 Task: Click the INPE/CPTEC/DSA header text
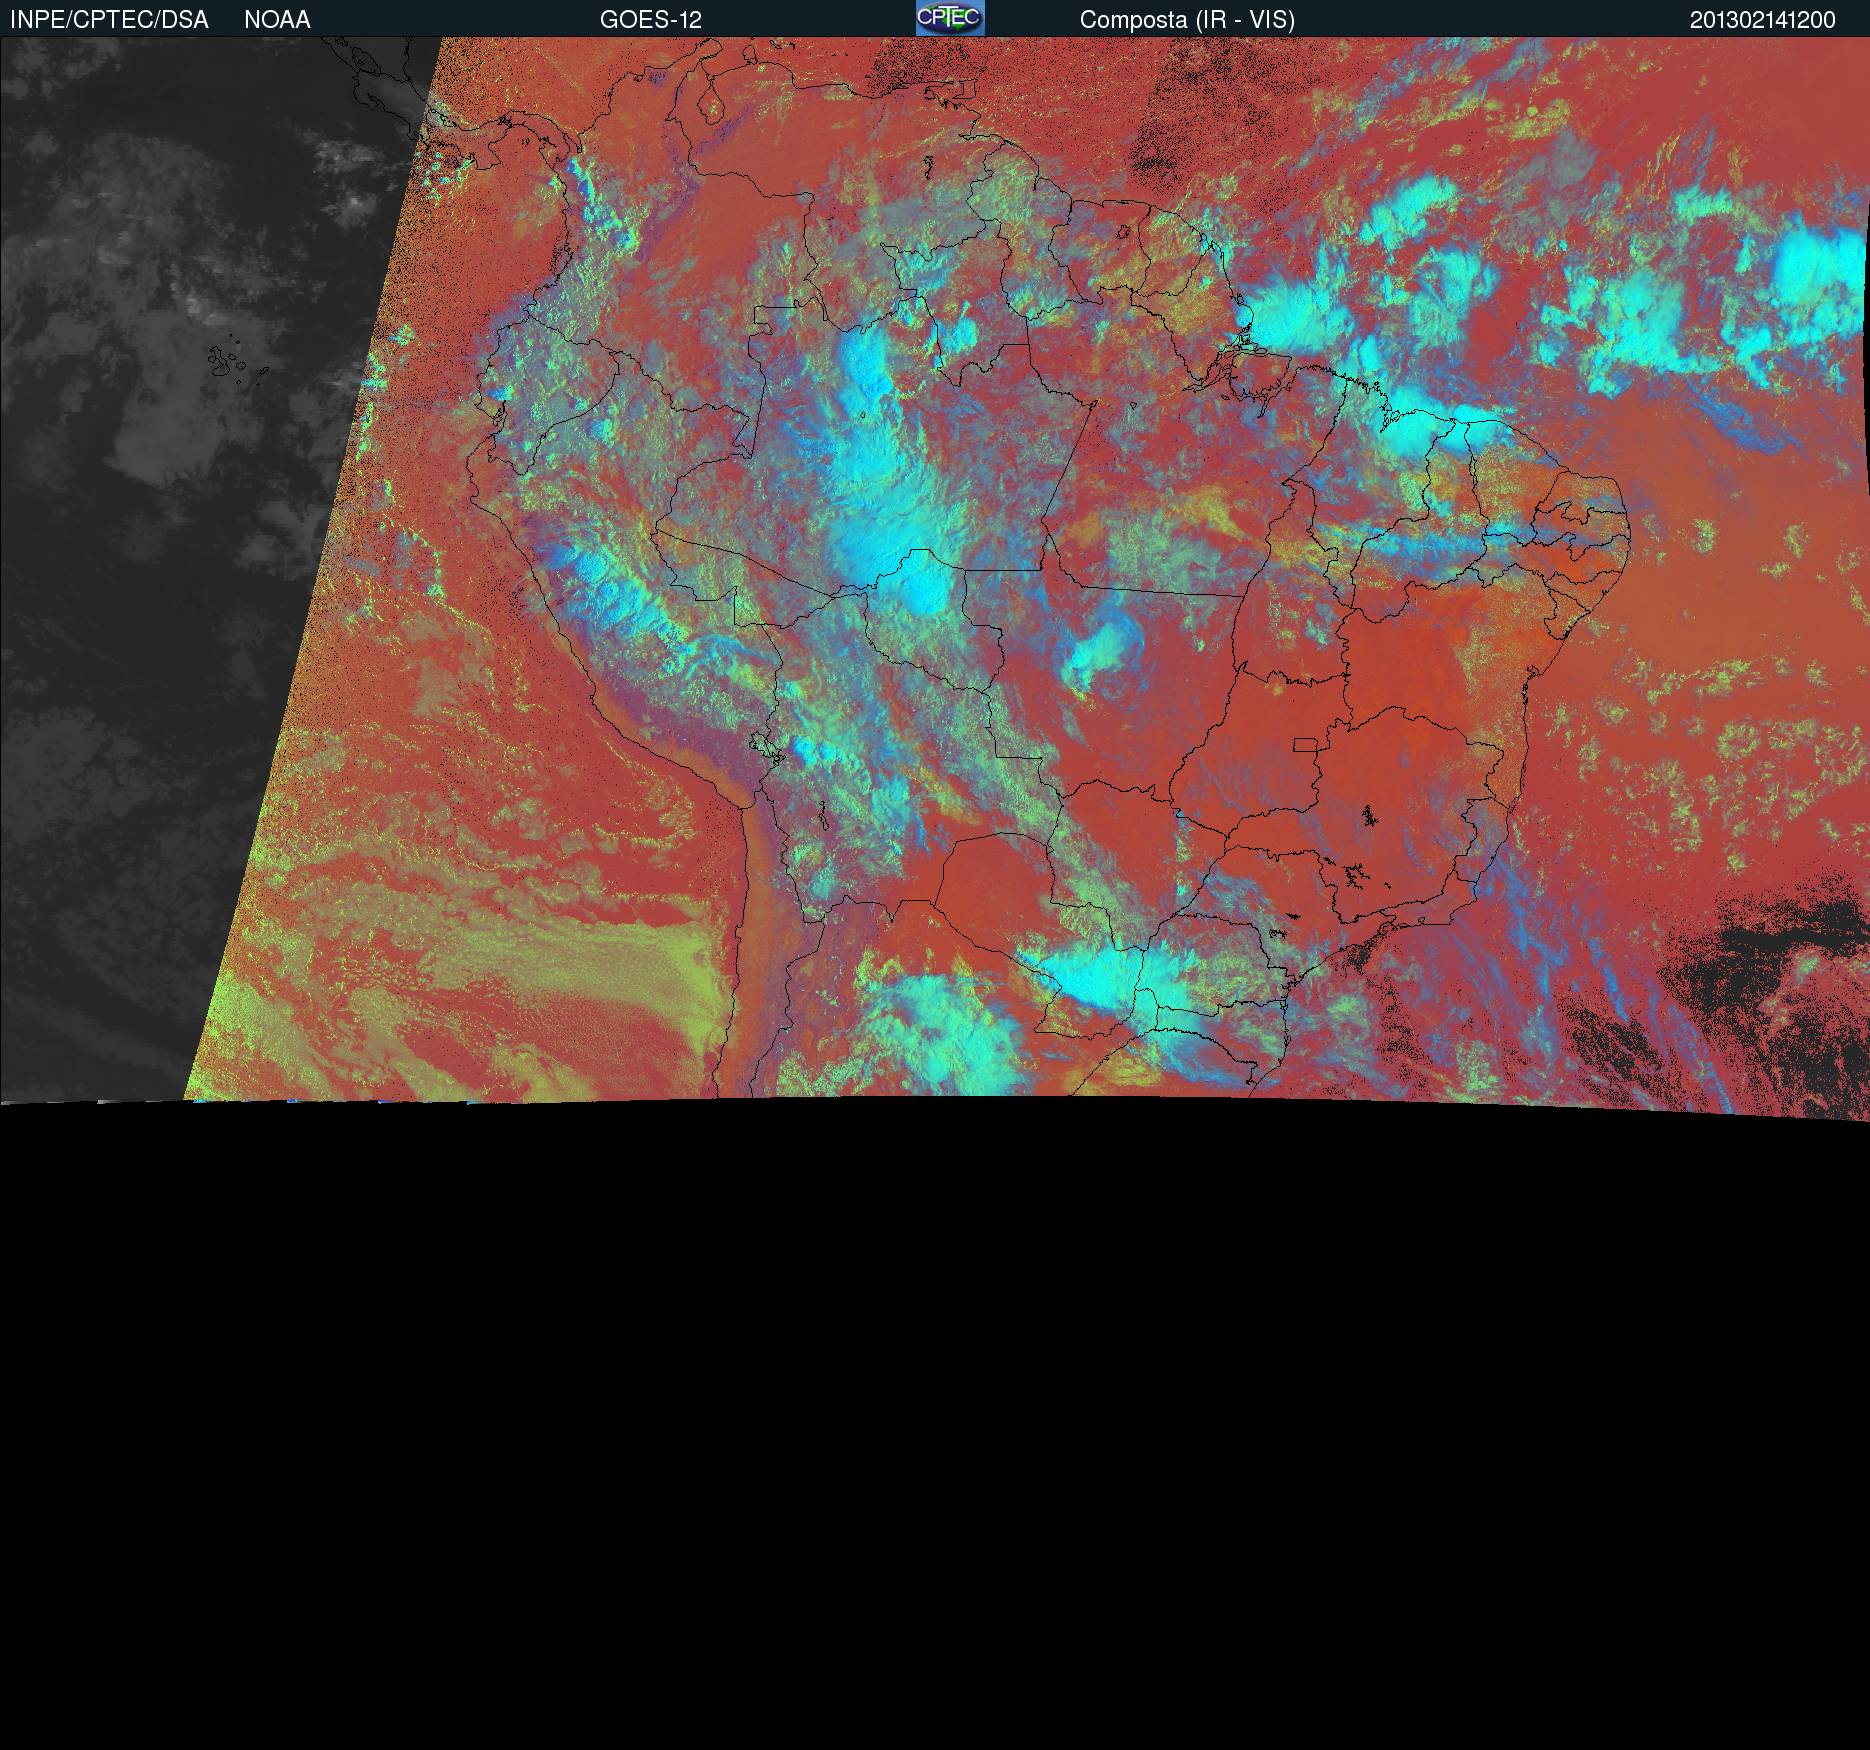[x=109, y=20]
